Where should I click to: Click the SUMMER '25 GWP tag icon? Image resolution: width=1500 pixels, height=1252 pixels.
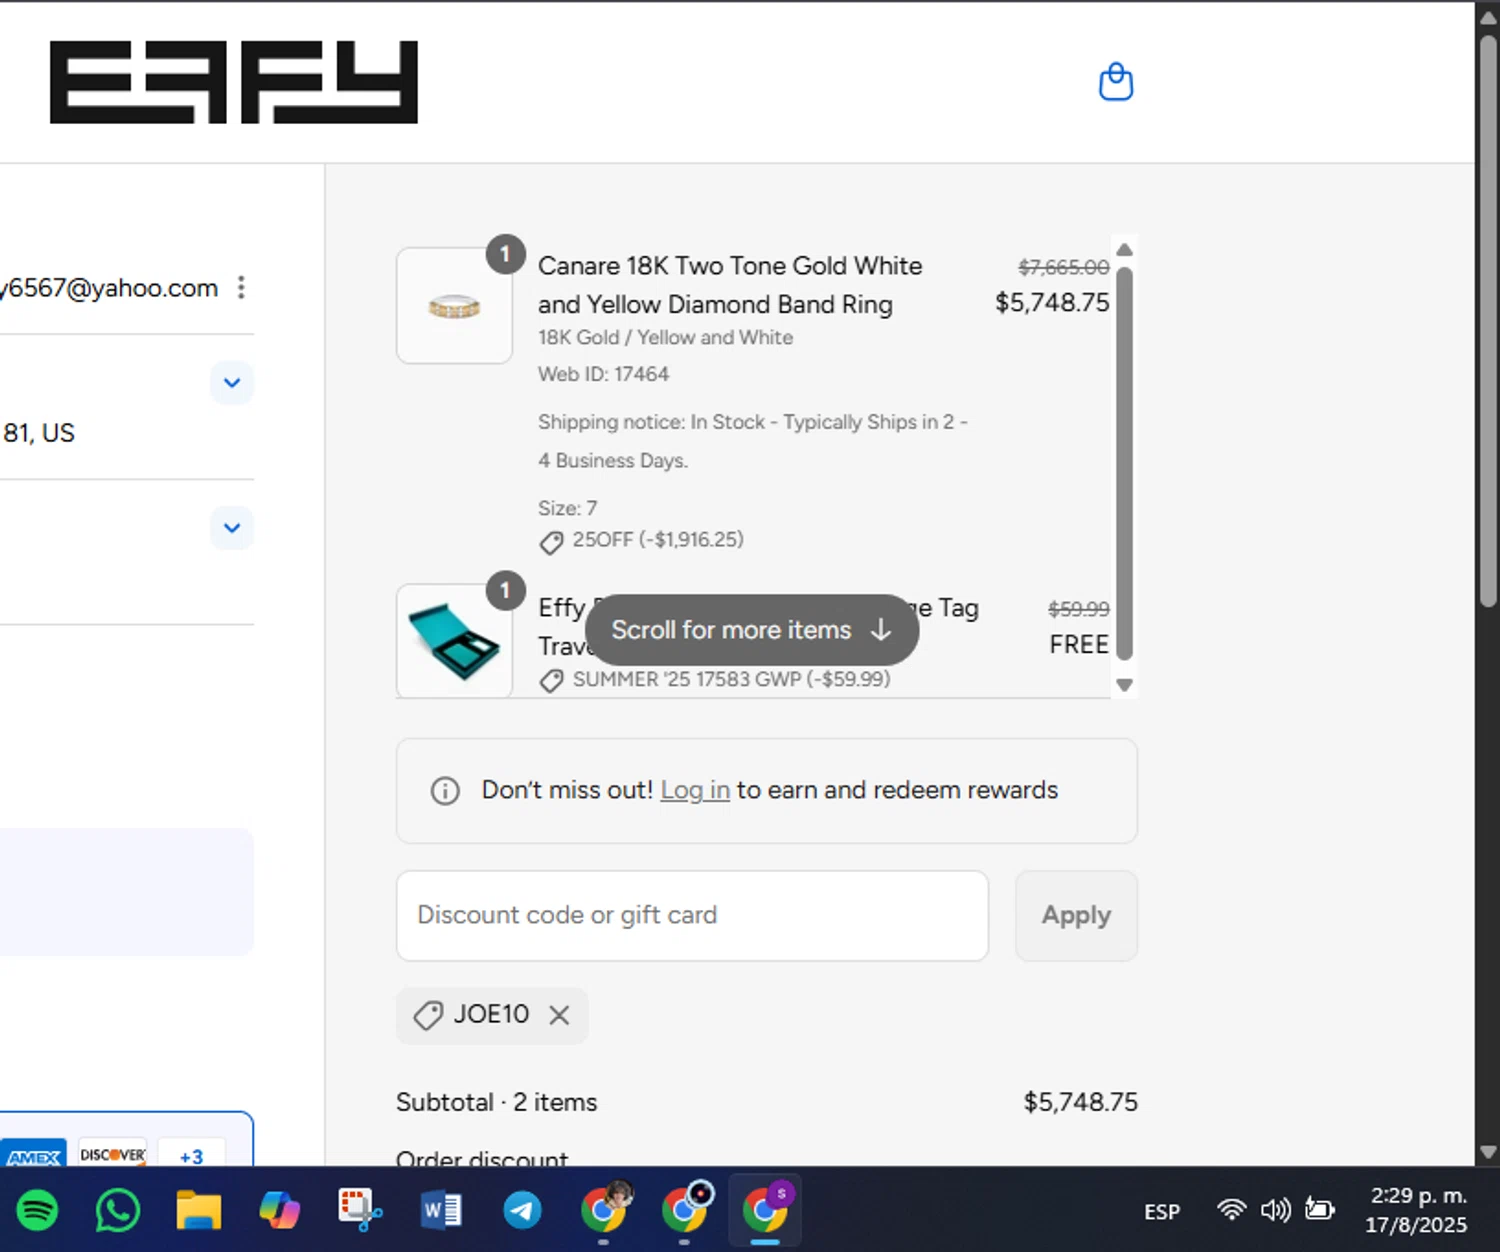coord(551,681)
